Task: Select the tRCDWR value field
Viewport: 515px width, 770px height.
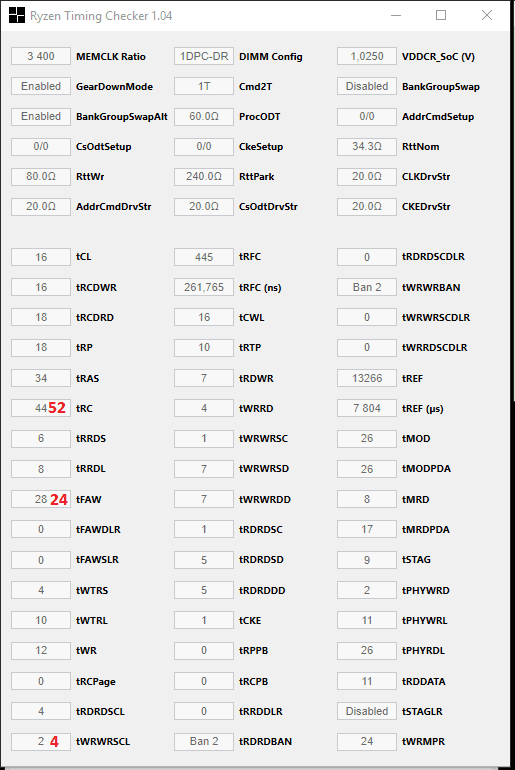Action: click(41, 287)
